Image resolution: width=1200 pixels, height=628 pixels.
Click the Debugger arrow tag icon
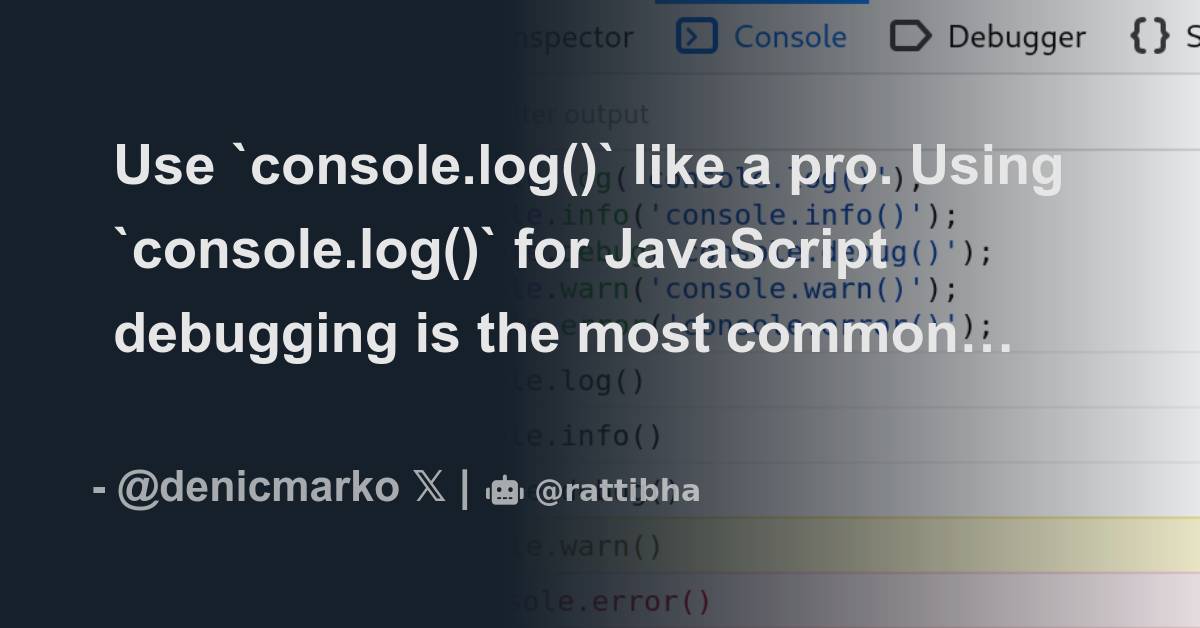coord(910,35)
